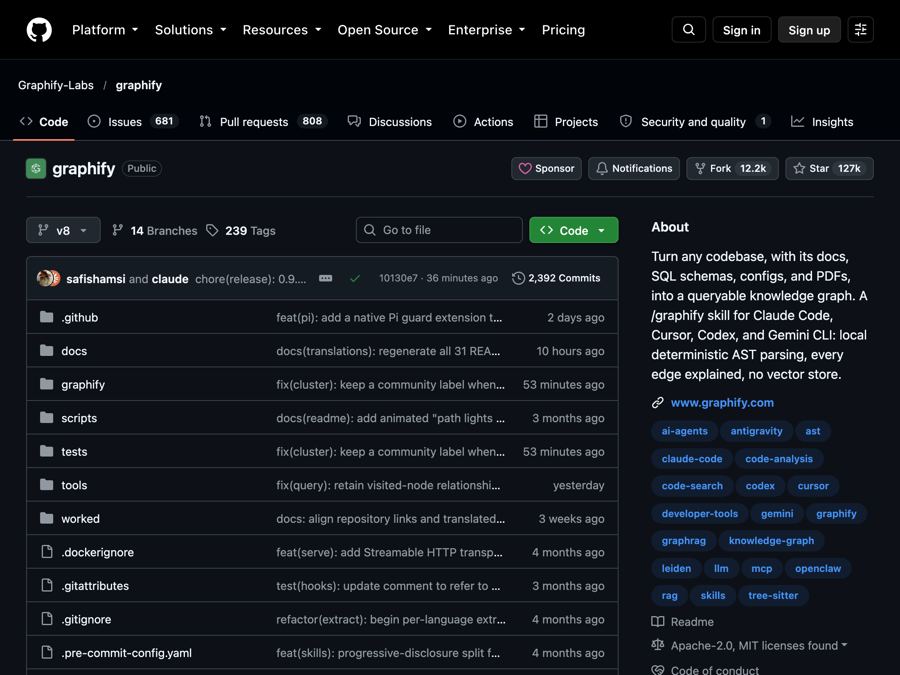Click the Sign up button
The width and height of the screenshot is (900, 675).
coord(809,30)
